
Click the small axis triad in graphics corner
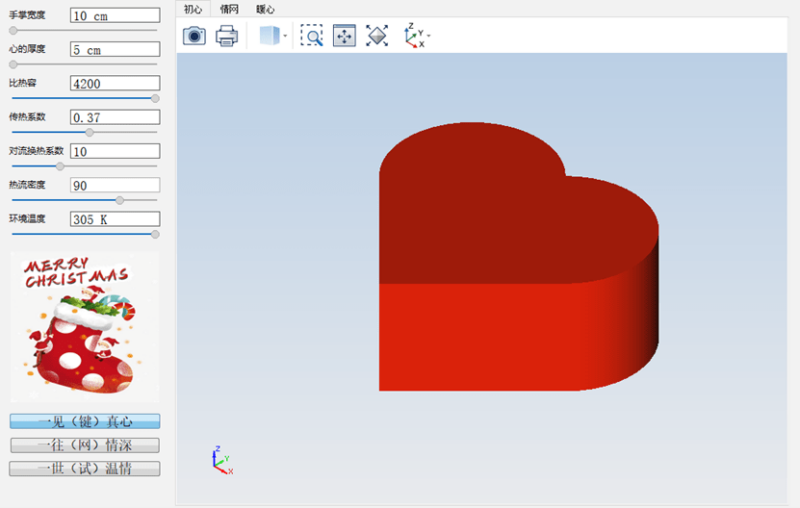click(221, 459)
